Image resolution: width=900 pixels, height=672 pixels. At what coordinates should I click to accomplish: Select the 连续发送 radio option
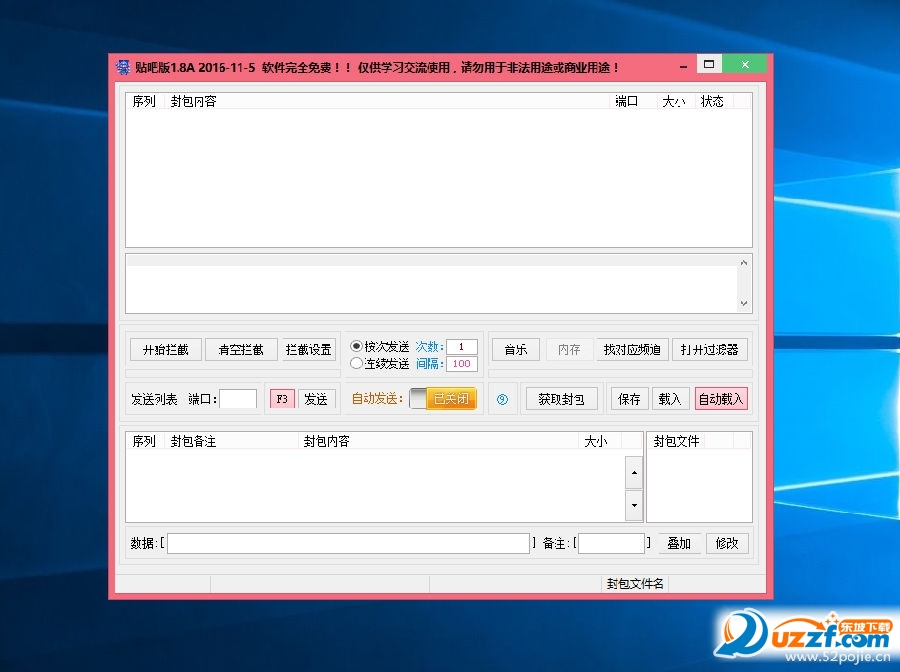[357, 363]
